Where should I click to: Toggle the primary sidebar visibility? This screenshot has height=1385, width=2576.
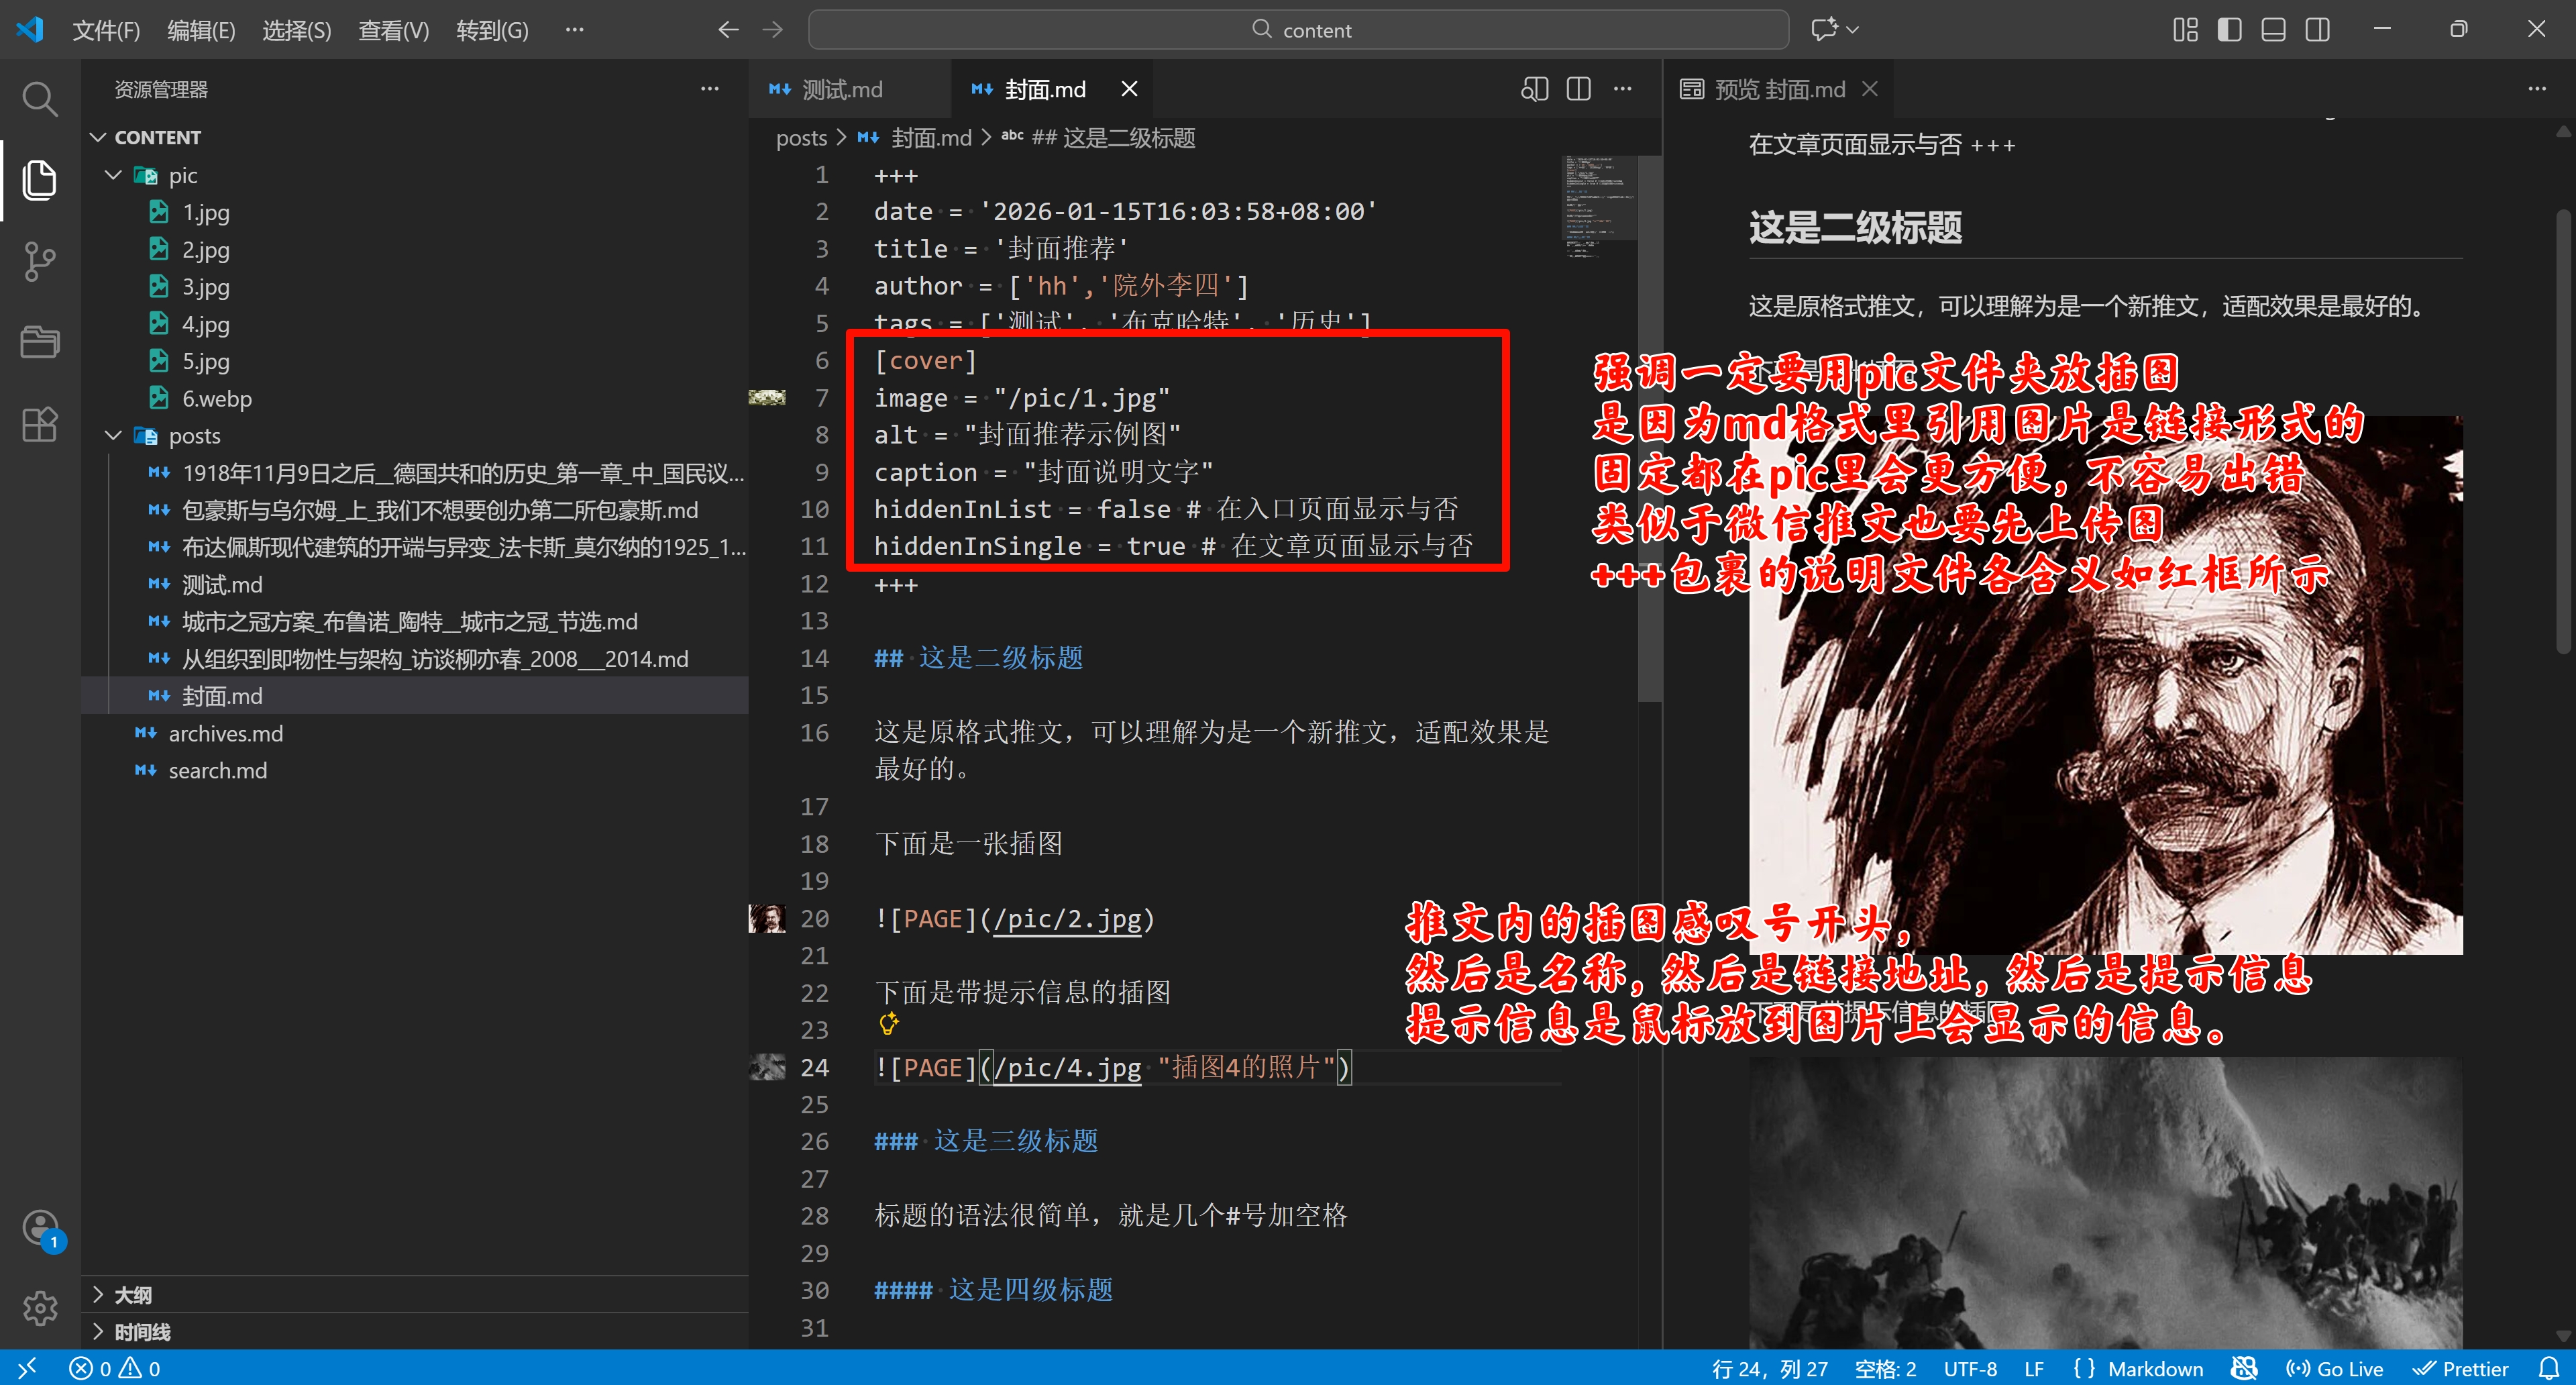point(2228,30)
